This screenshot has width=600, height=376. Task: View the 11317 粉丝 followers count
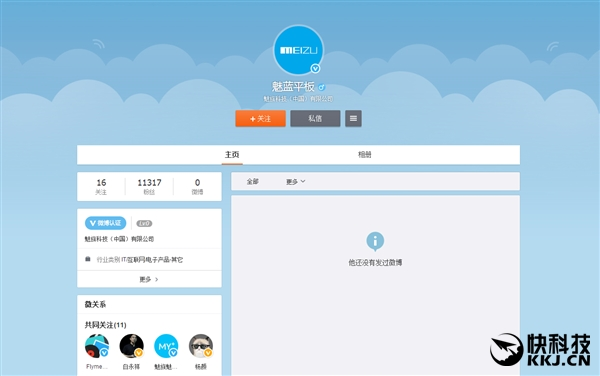149,186
